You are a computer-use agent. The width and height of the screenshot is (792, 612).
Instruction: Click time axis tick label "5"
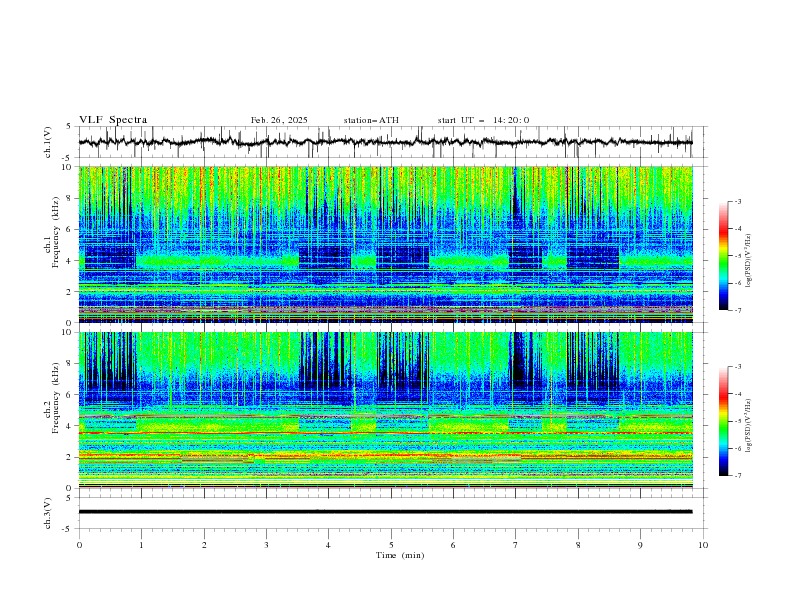(x=391, y=545)
